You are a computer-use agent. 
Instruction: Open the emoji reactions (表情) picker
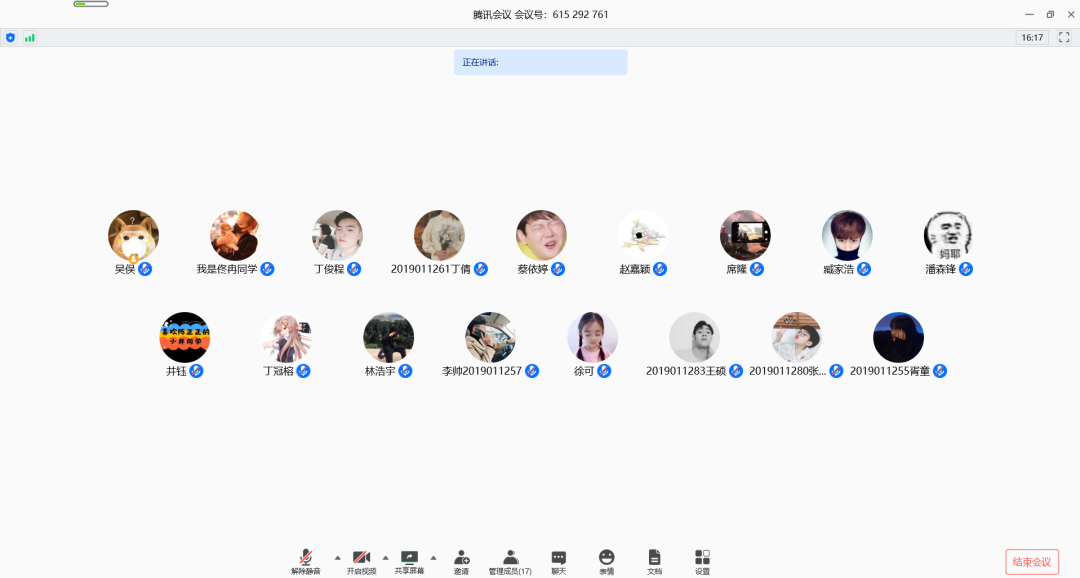(x=607, y=561)
